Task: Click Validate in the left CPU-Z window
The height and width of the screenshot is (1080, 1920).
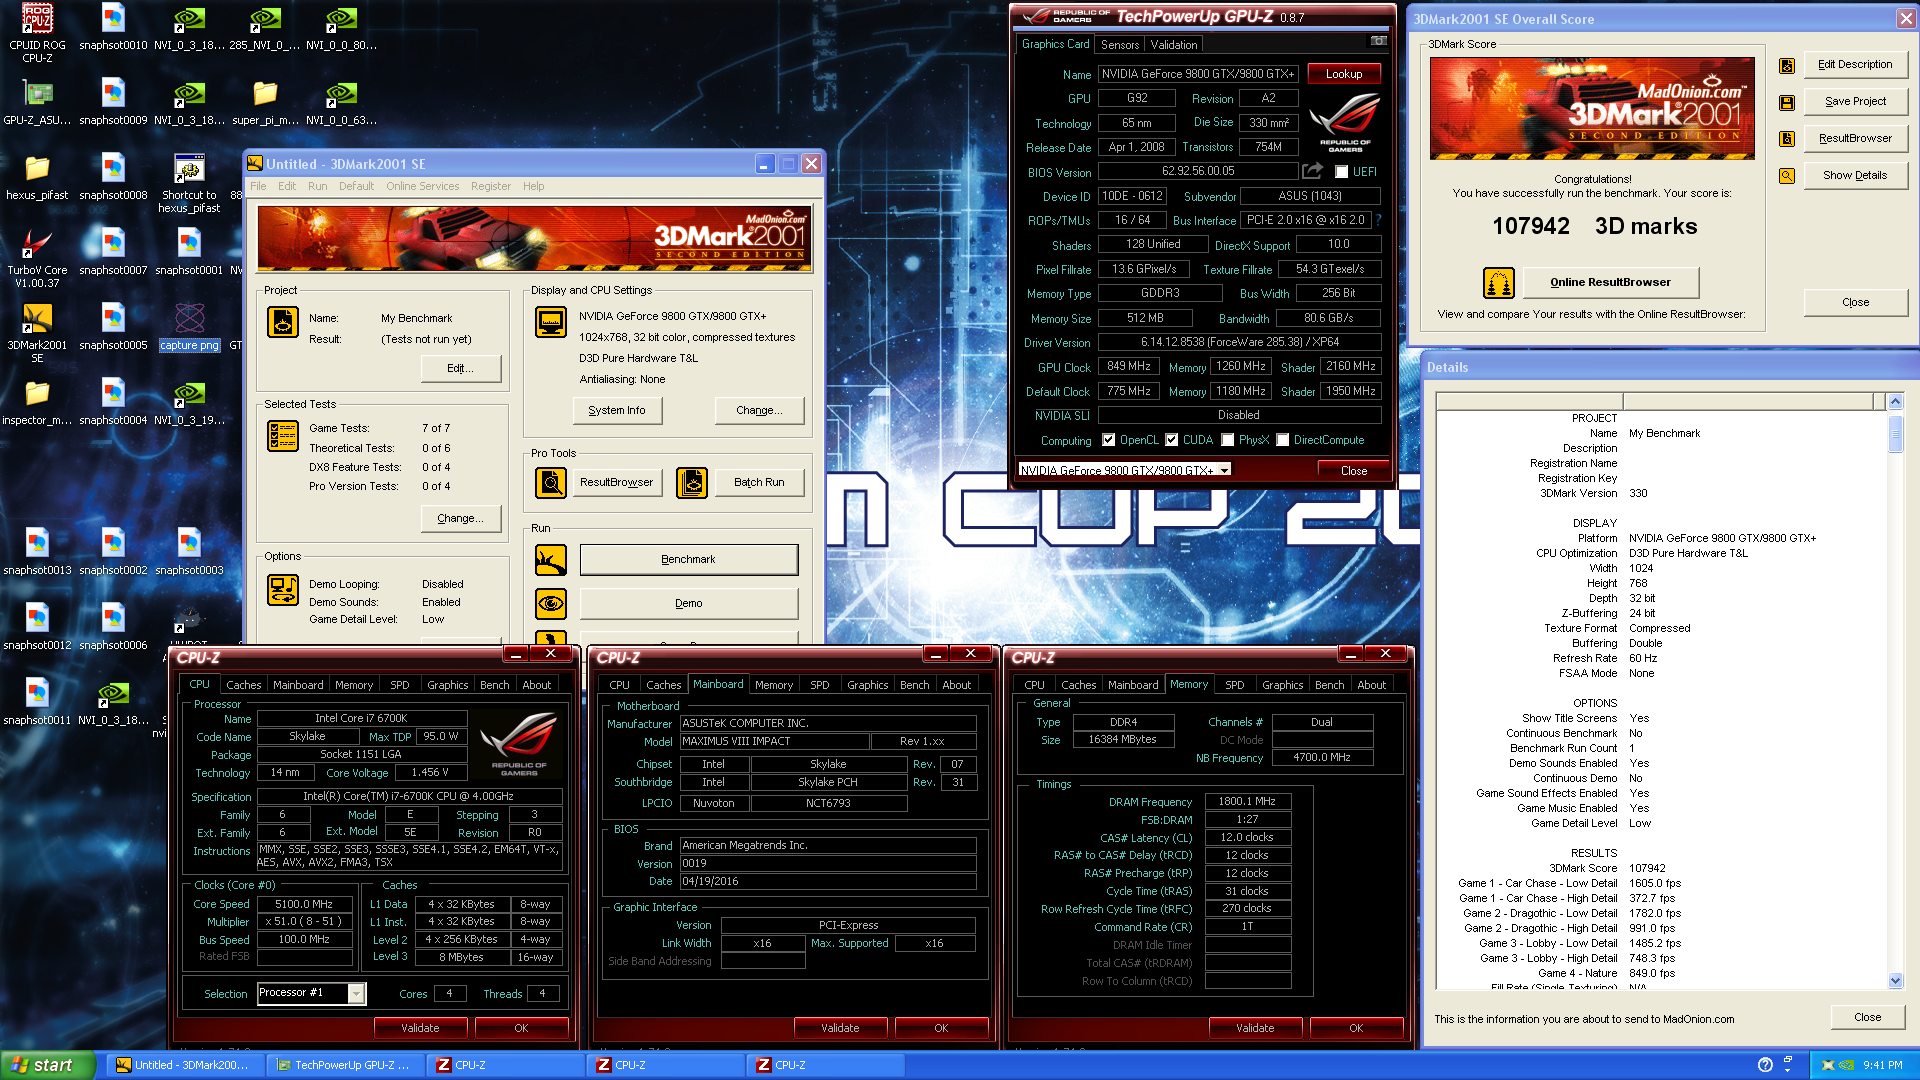Action: point(420,1028)
